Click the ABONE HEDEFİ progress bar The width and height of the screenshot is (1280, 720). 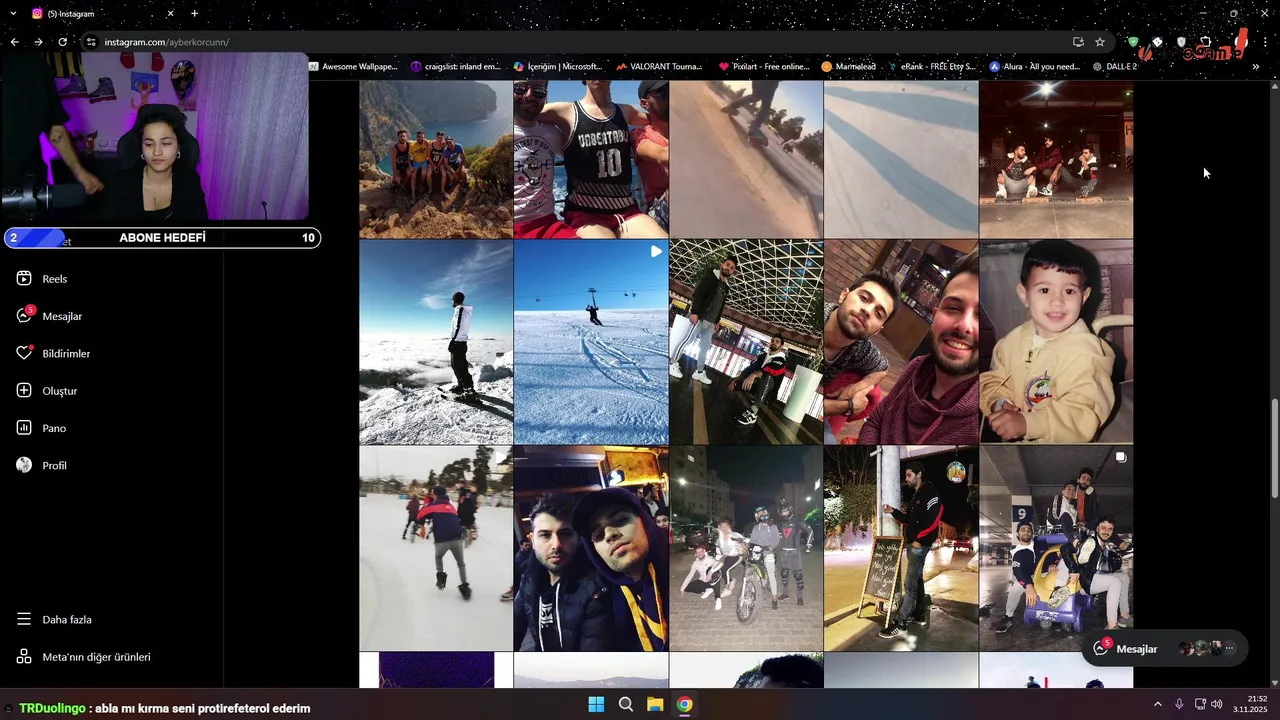(162, 238)
